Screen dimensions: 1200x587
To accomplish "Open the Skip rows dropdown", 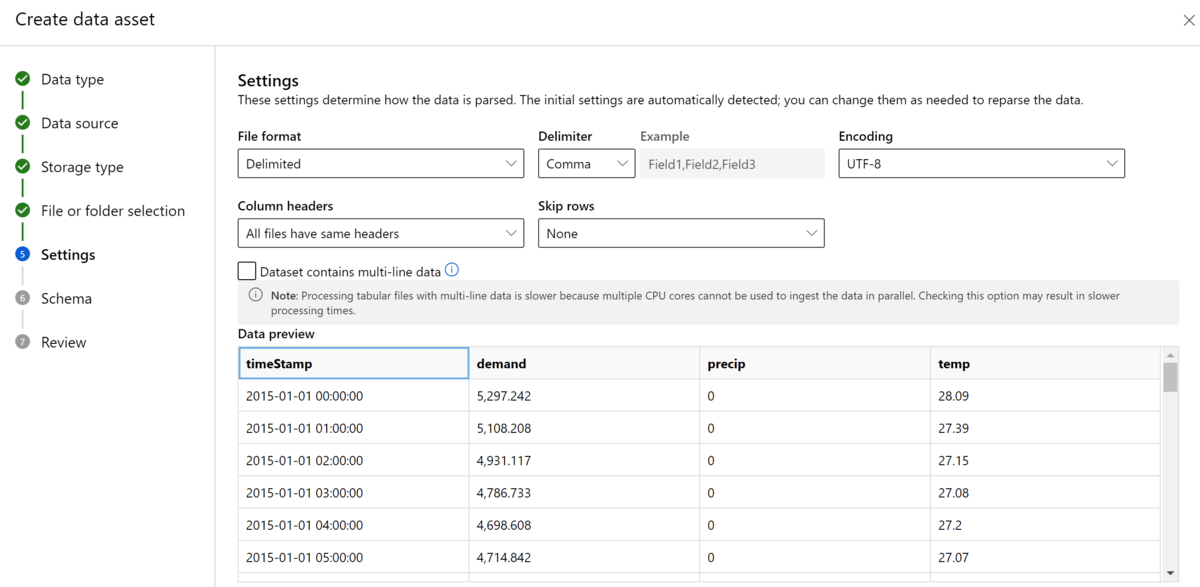I will click(x=680, y=234).
